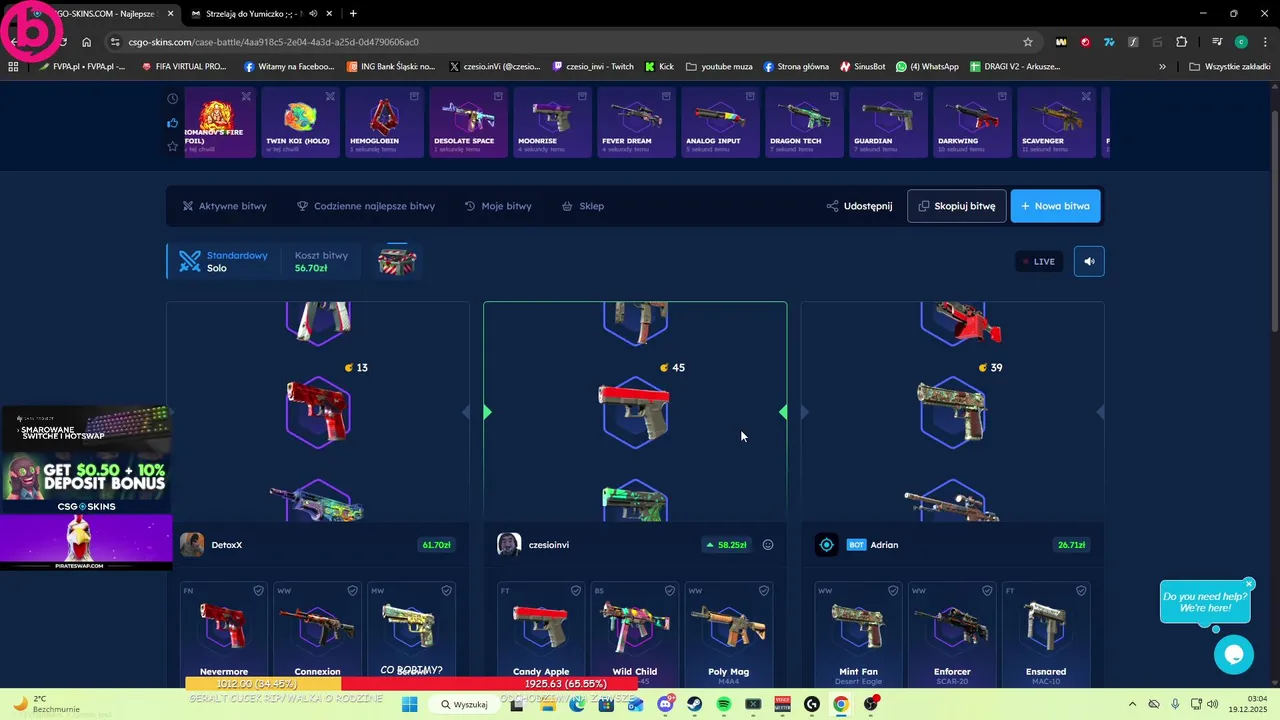Click the shield icon on Connexion card
The width and height of the screenshot is (1280, 720).
(352, 591)
